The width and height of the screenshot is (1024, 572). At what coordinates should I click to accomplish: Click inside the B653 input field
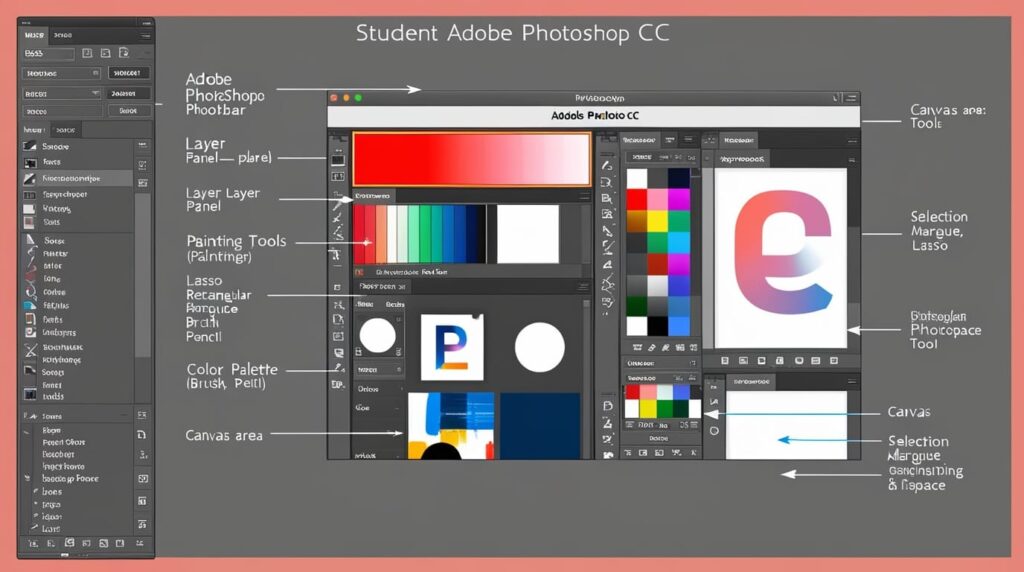pos(49,54)
